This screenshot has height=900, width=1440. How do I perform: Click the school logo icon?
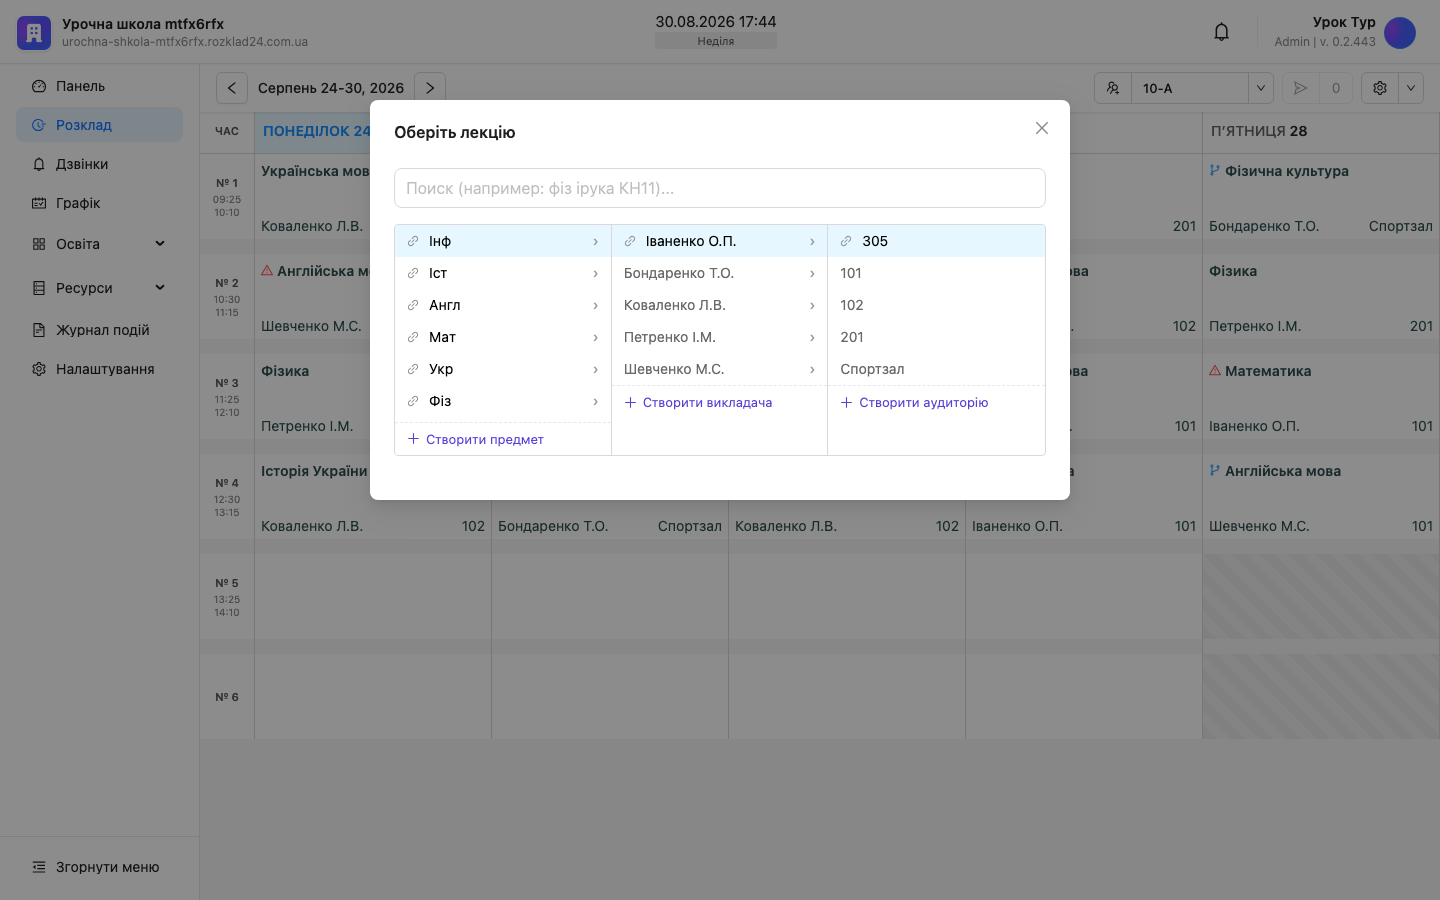point(34,33)
